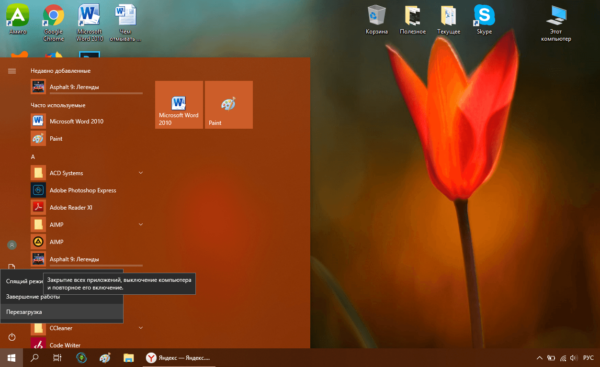Select the Word document file on the desktop

pyautogui.click(x=125, y=22)
